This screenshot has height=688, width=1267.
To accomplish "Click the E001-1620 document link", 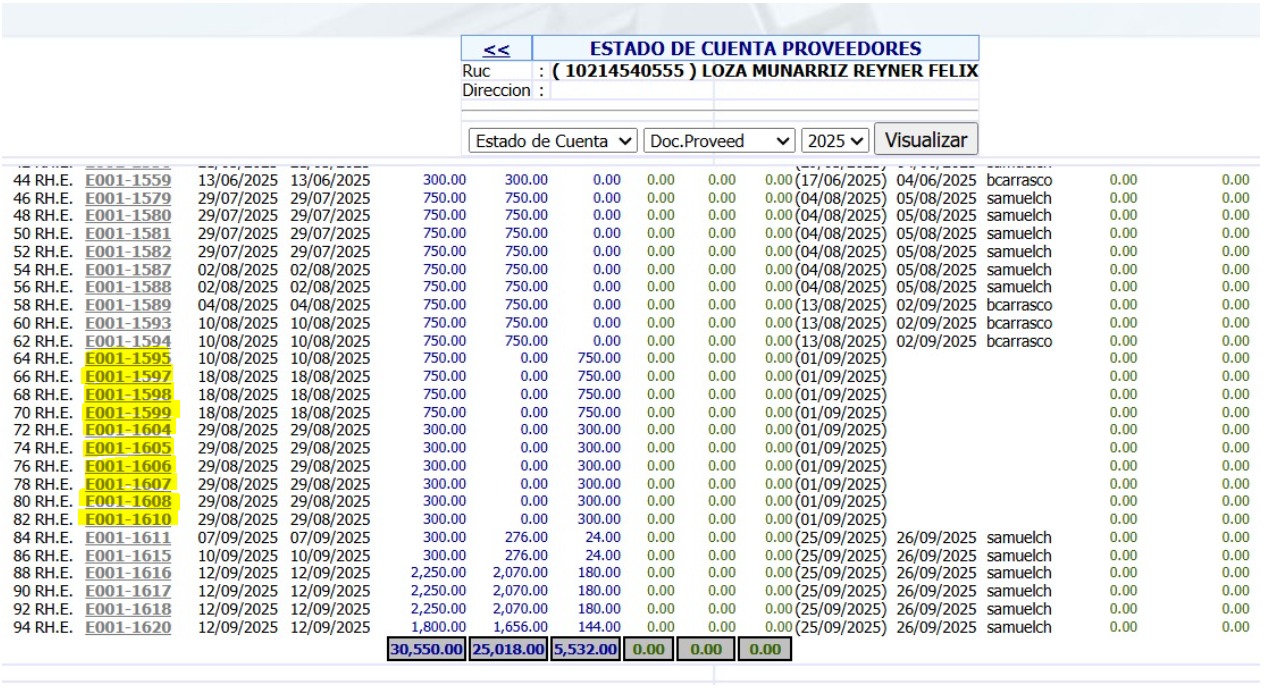I will pos(128,627).
